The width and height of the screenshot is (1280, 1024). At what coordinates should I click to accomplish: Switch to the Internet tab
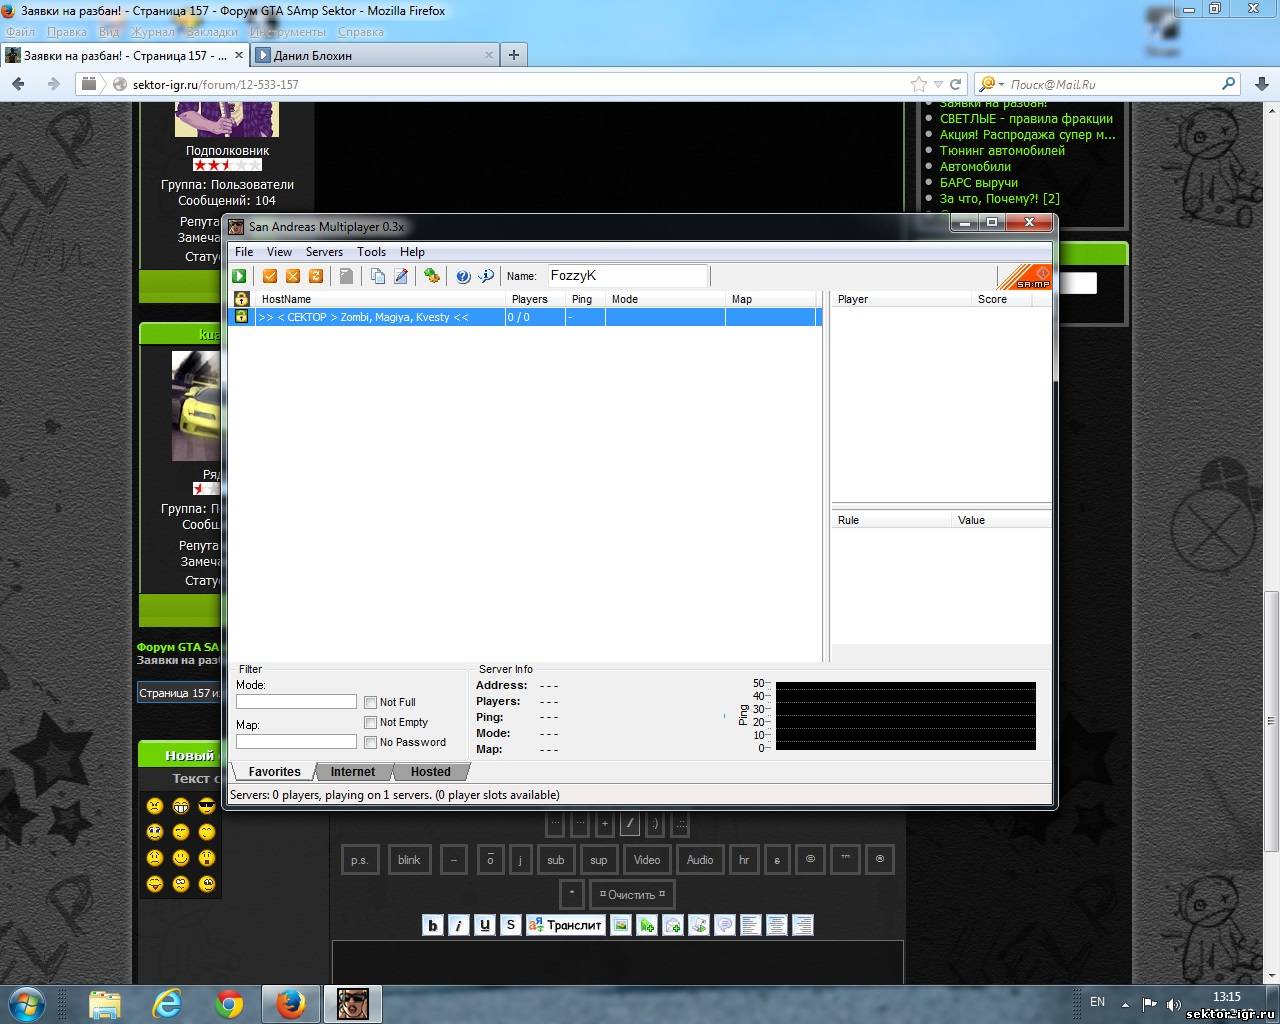pos(352,772)
